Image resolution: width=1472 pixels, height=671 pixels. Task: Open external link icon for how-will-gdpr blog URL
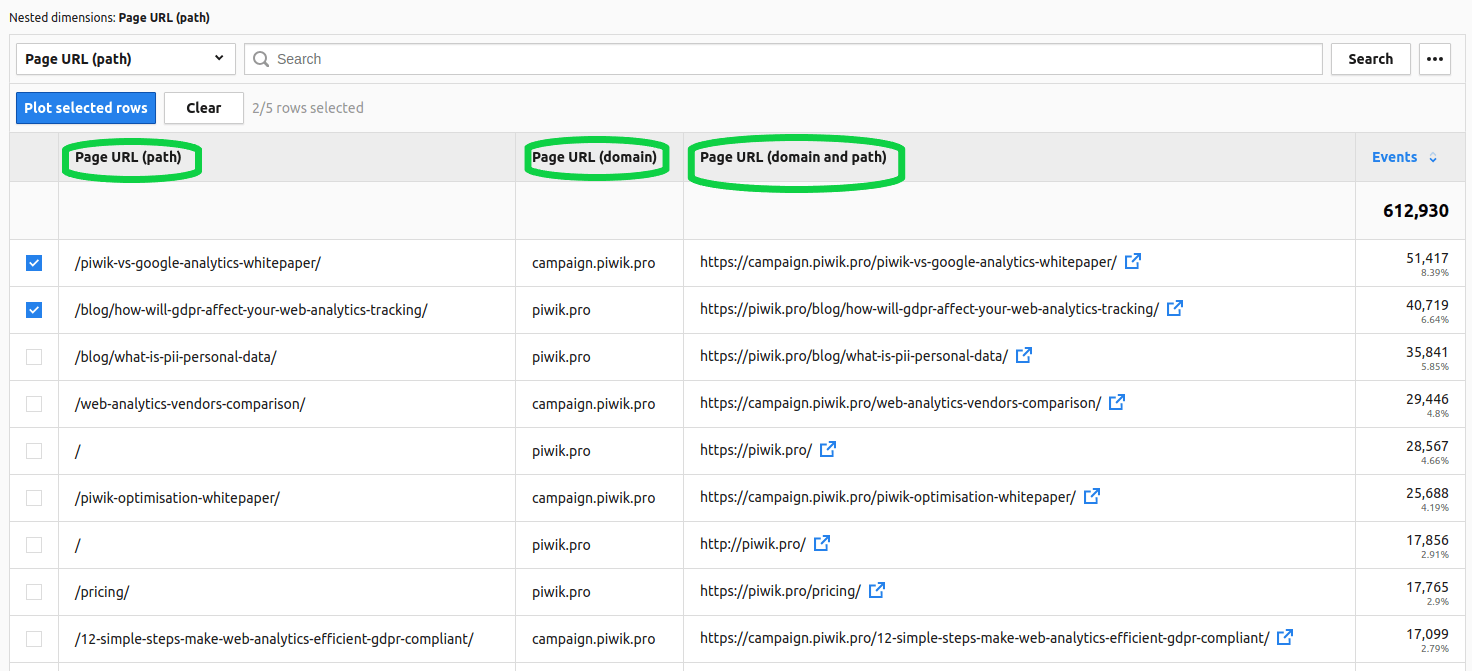pyautogui.click(x=1175, y=309)
